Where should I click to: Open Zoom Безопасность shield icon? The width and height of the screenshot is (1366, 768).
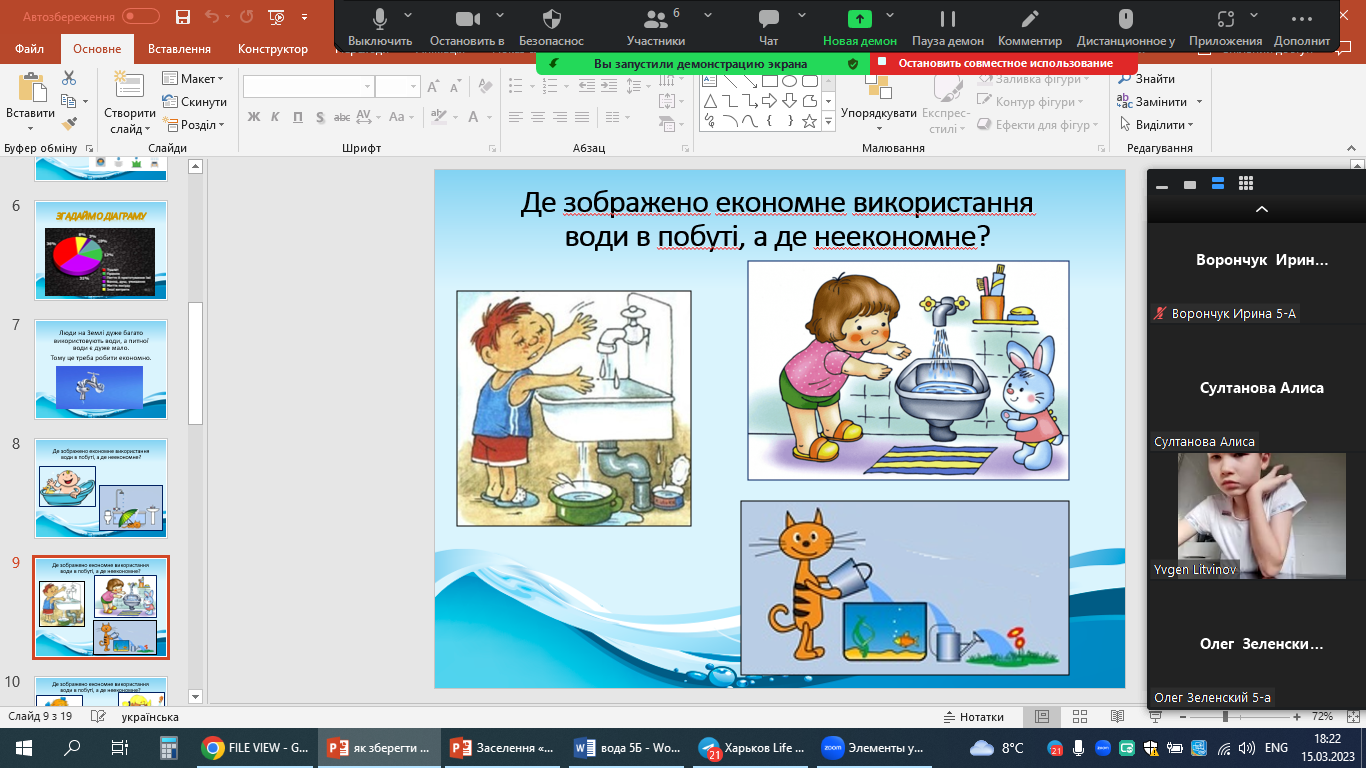pyautogui.click(x=551, y=19)
